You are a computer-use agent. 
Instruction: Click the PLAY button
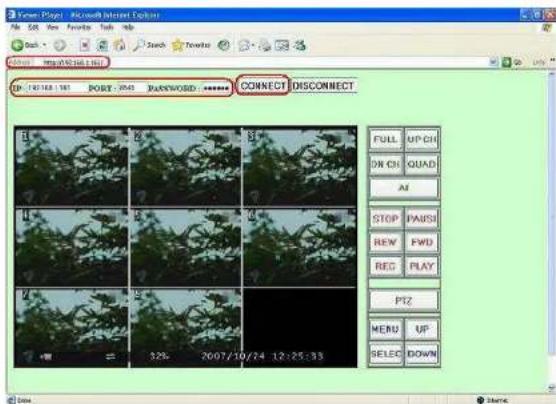[422, 266]
